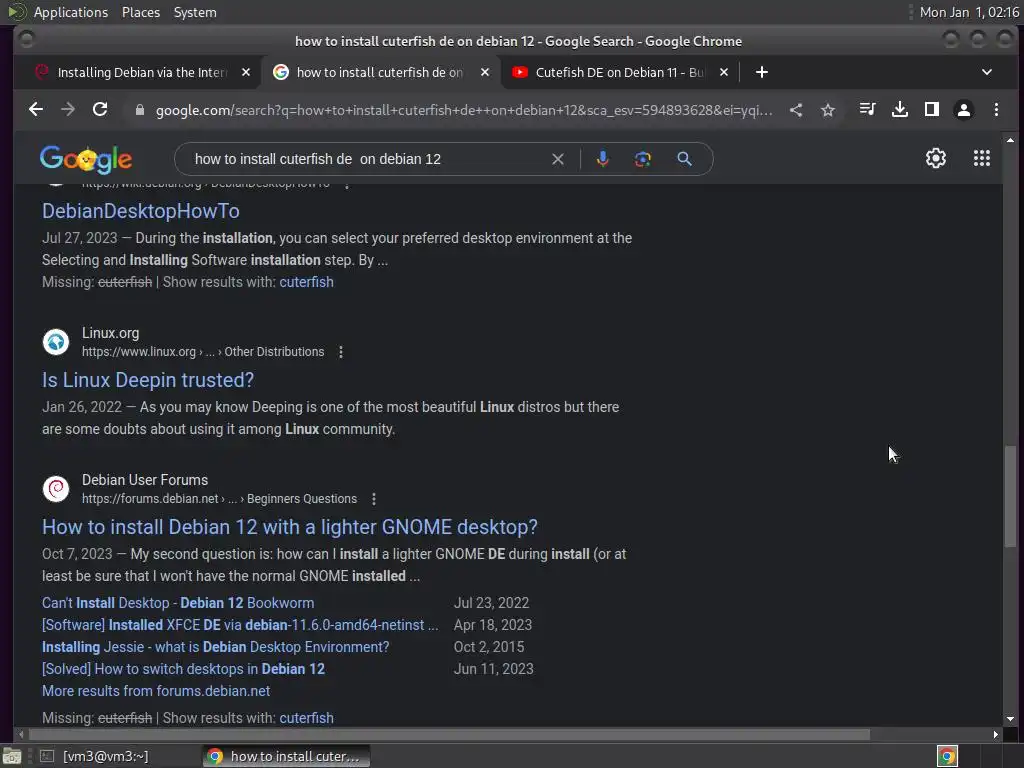1024x768 pixels.
Task: Open How to switch desktops in Debian 12 link
Action: [x=183, y=669]
